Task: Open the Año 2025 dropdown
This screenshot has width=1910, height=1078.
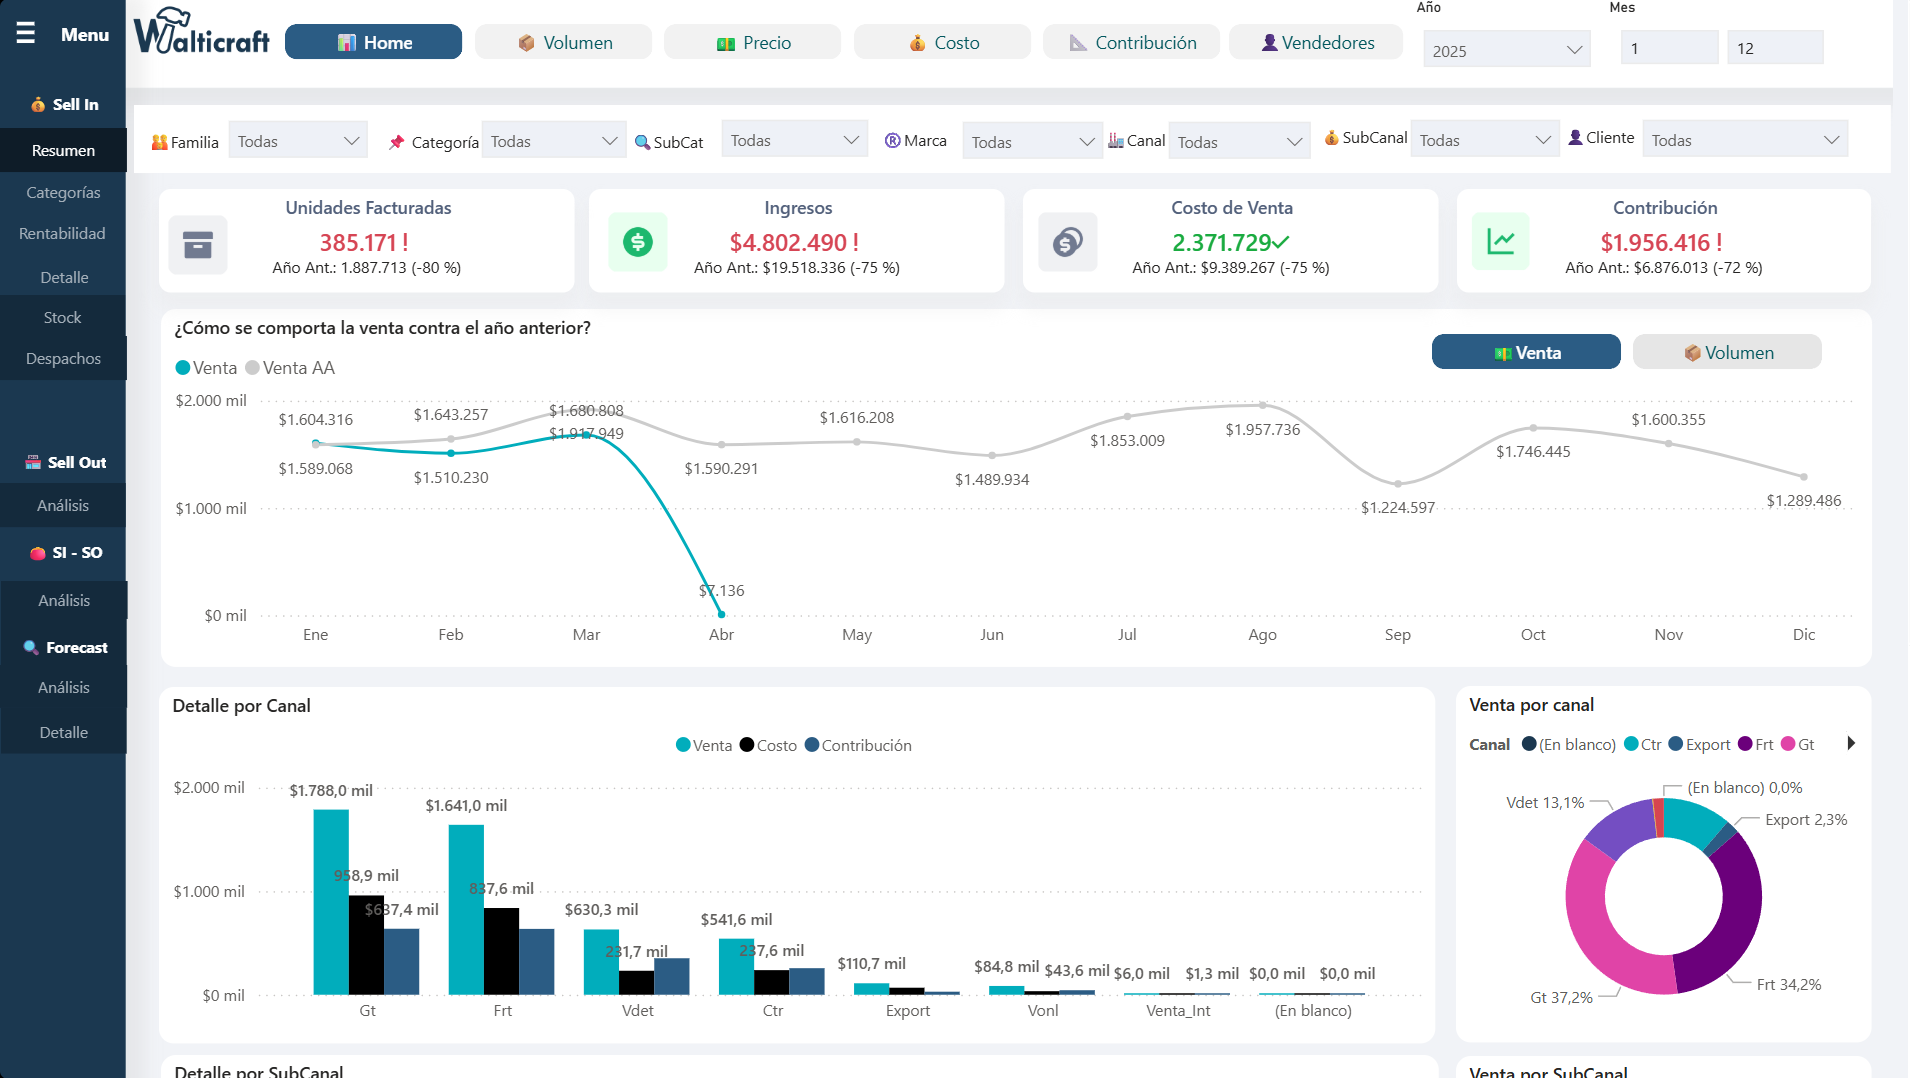Action: click(1506, 48)
